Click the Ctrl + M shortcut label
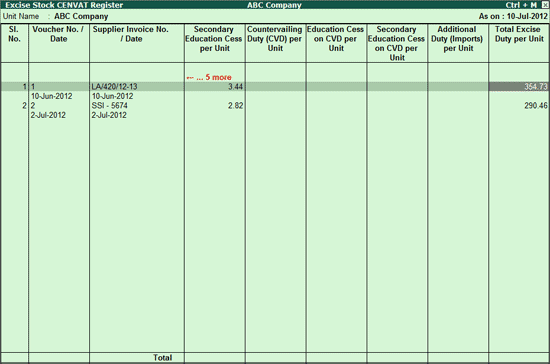 pos(521,5)
